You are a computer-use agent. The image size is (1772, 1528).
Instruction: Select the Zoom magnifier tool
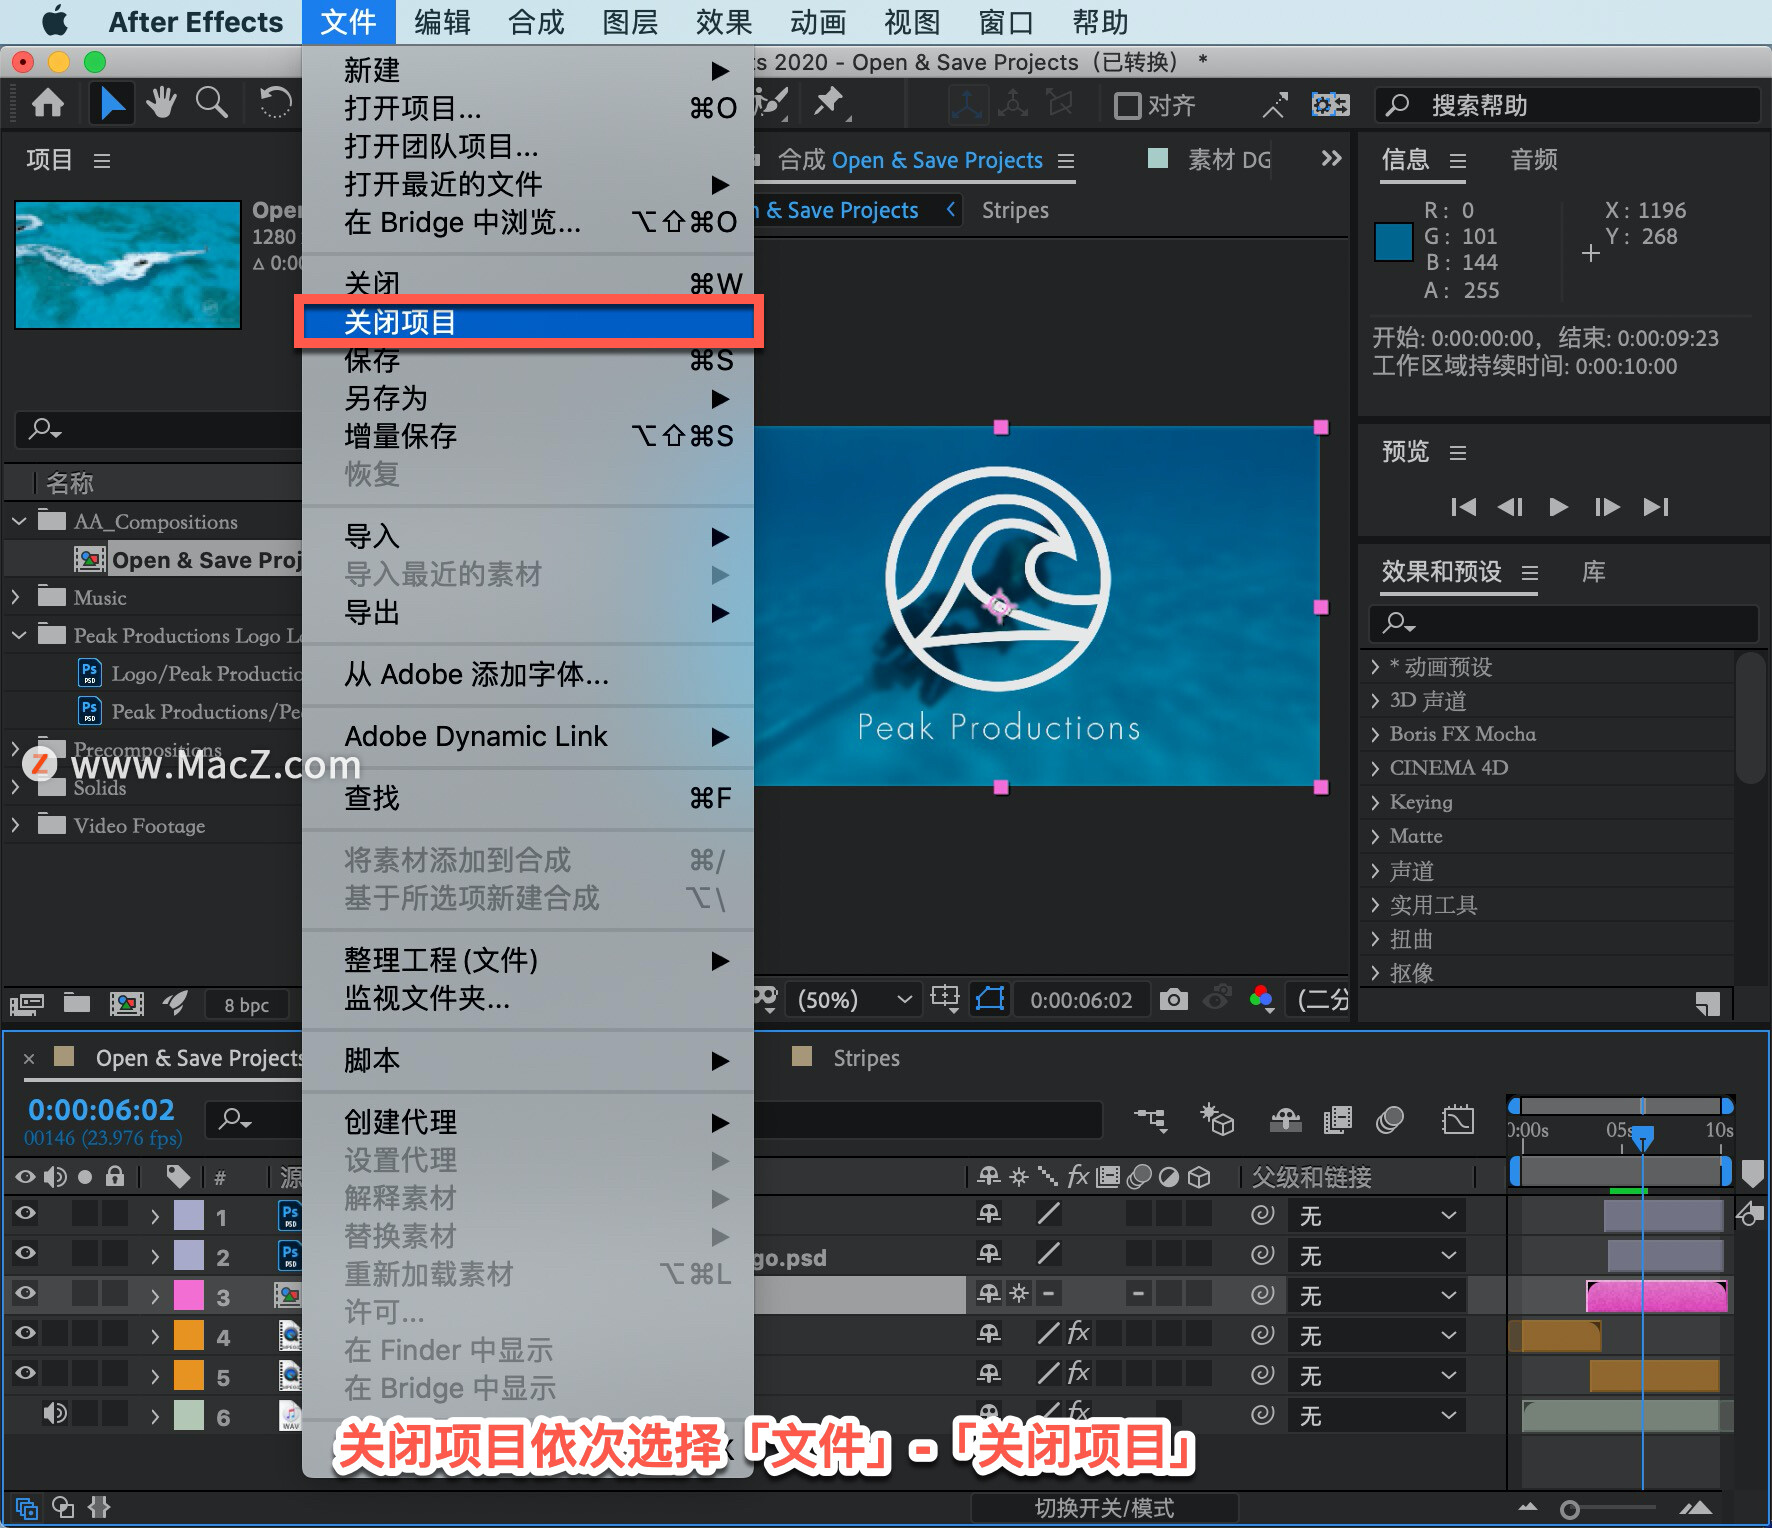click(x=211, y=103)
